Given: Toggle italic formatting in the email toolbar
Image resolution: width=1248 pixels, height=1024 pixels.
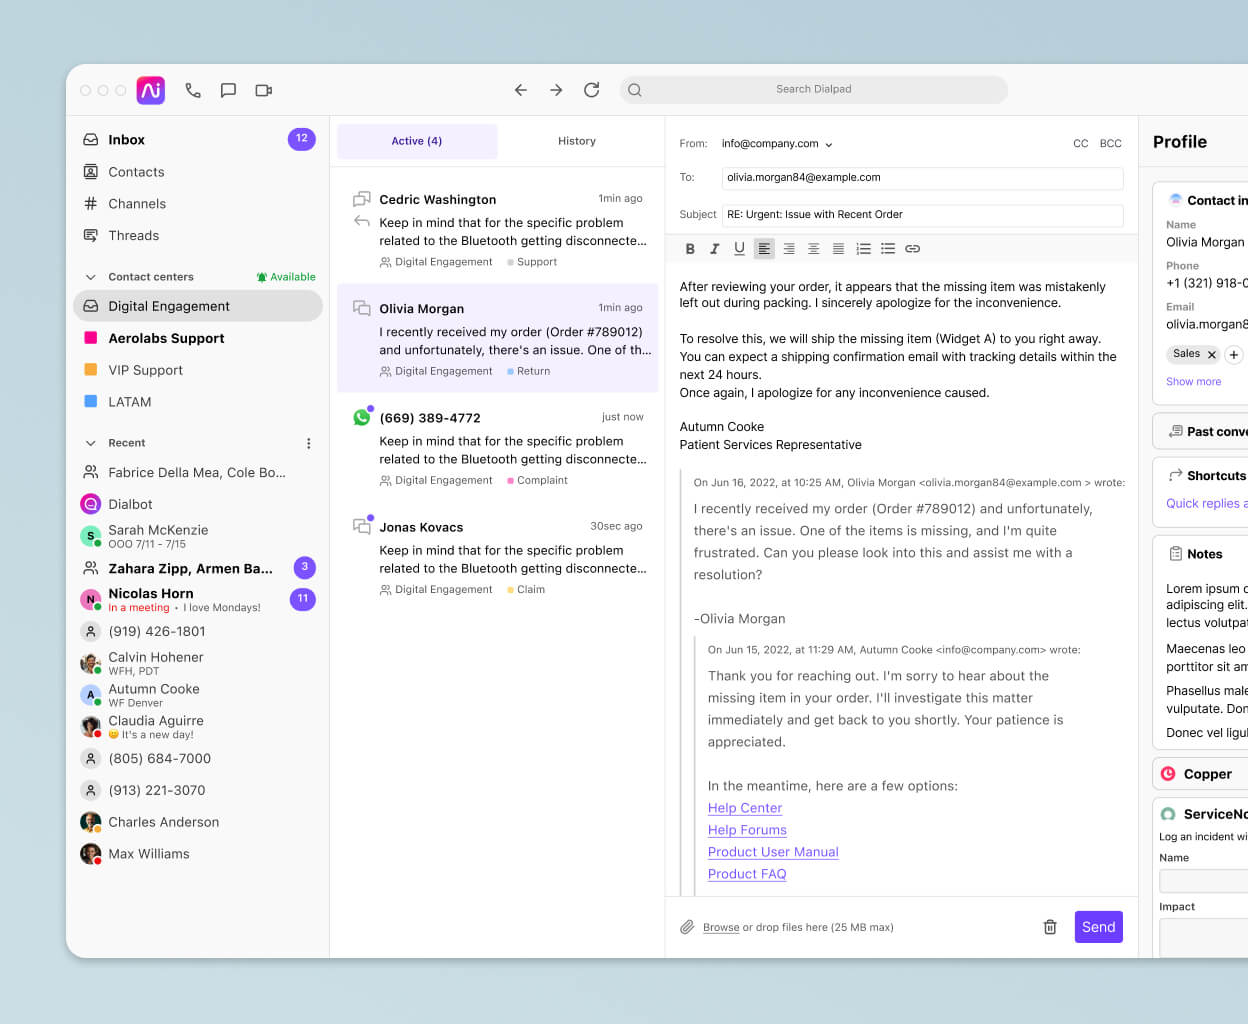Looking at the screenshot, I should 714,248.
